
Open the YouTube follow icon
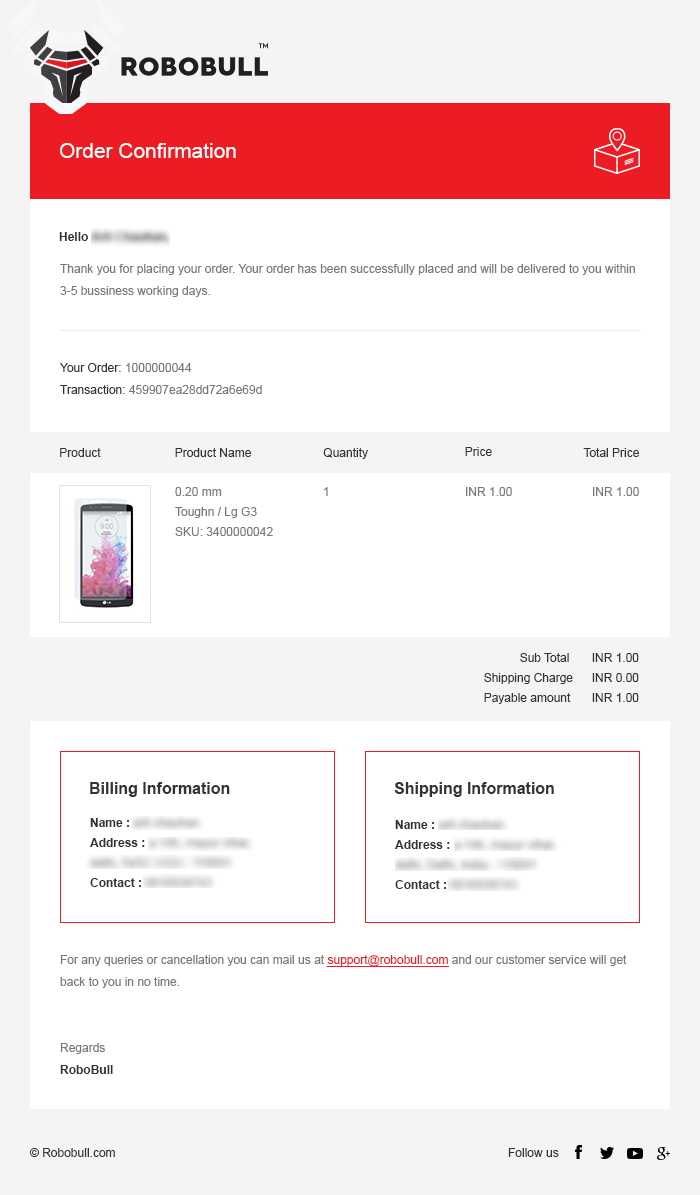(635, 1153)
